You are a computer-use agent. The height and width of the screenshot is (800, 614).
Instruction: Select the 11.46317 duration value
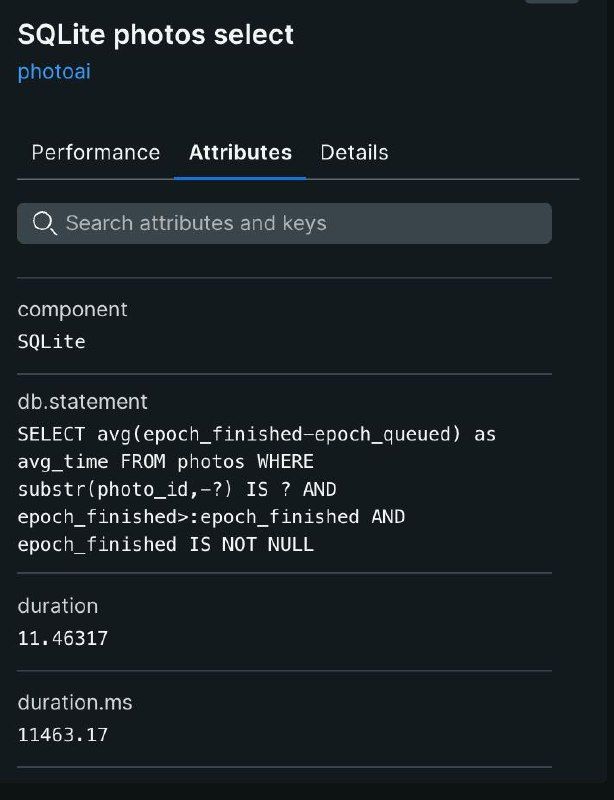click(63, 638)
